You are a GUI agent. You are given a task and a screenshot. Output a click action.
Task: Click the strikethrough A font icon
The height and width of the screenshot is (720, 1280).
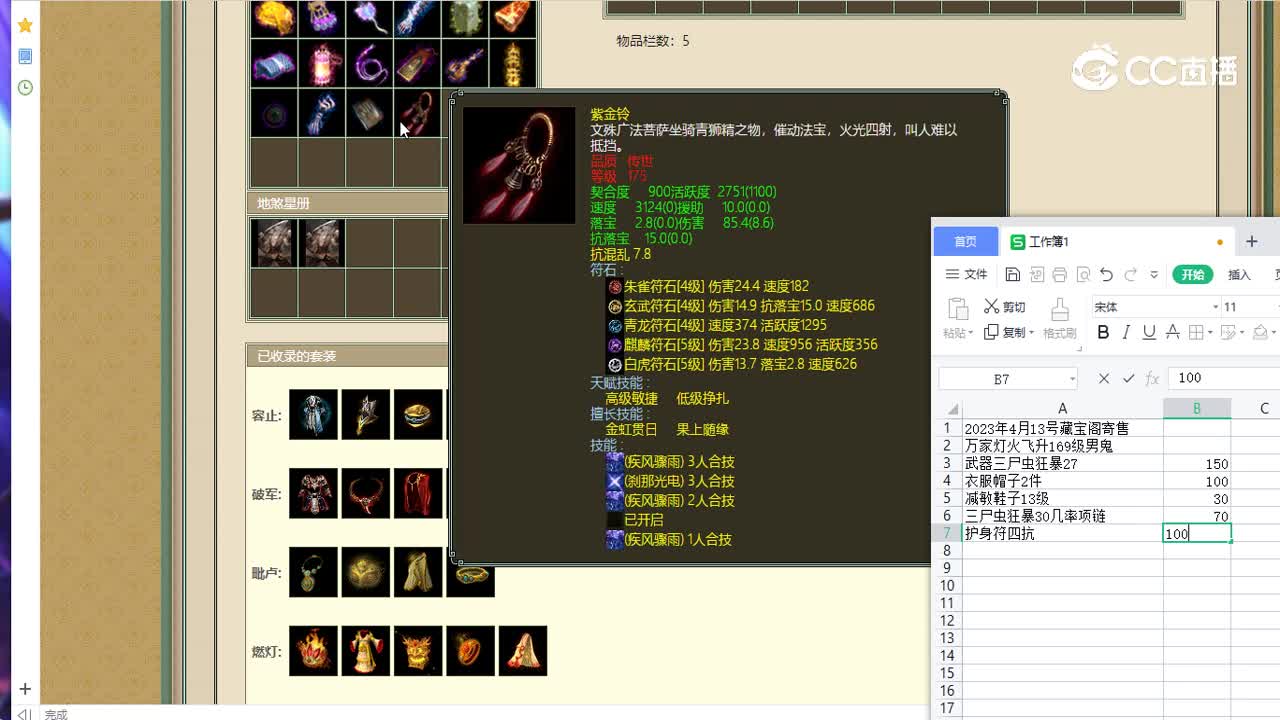point(1173,332)
